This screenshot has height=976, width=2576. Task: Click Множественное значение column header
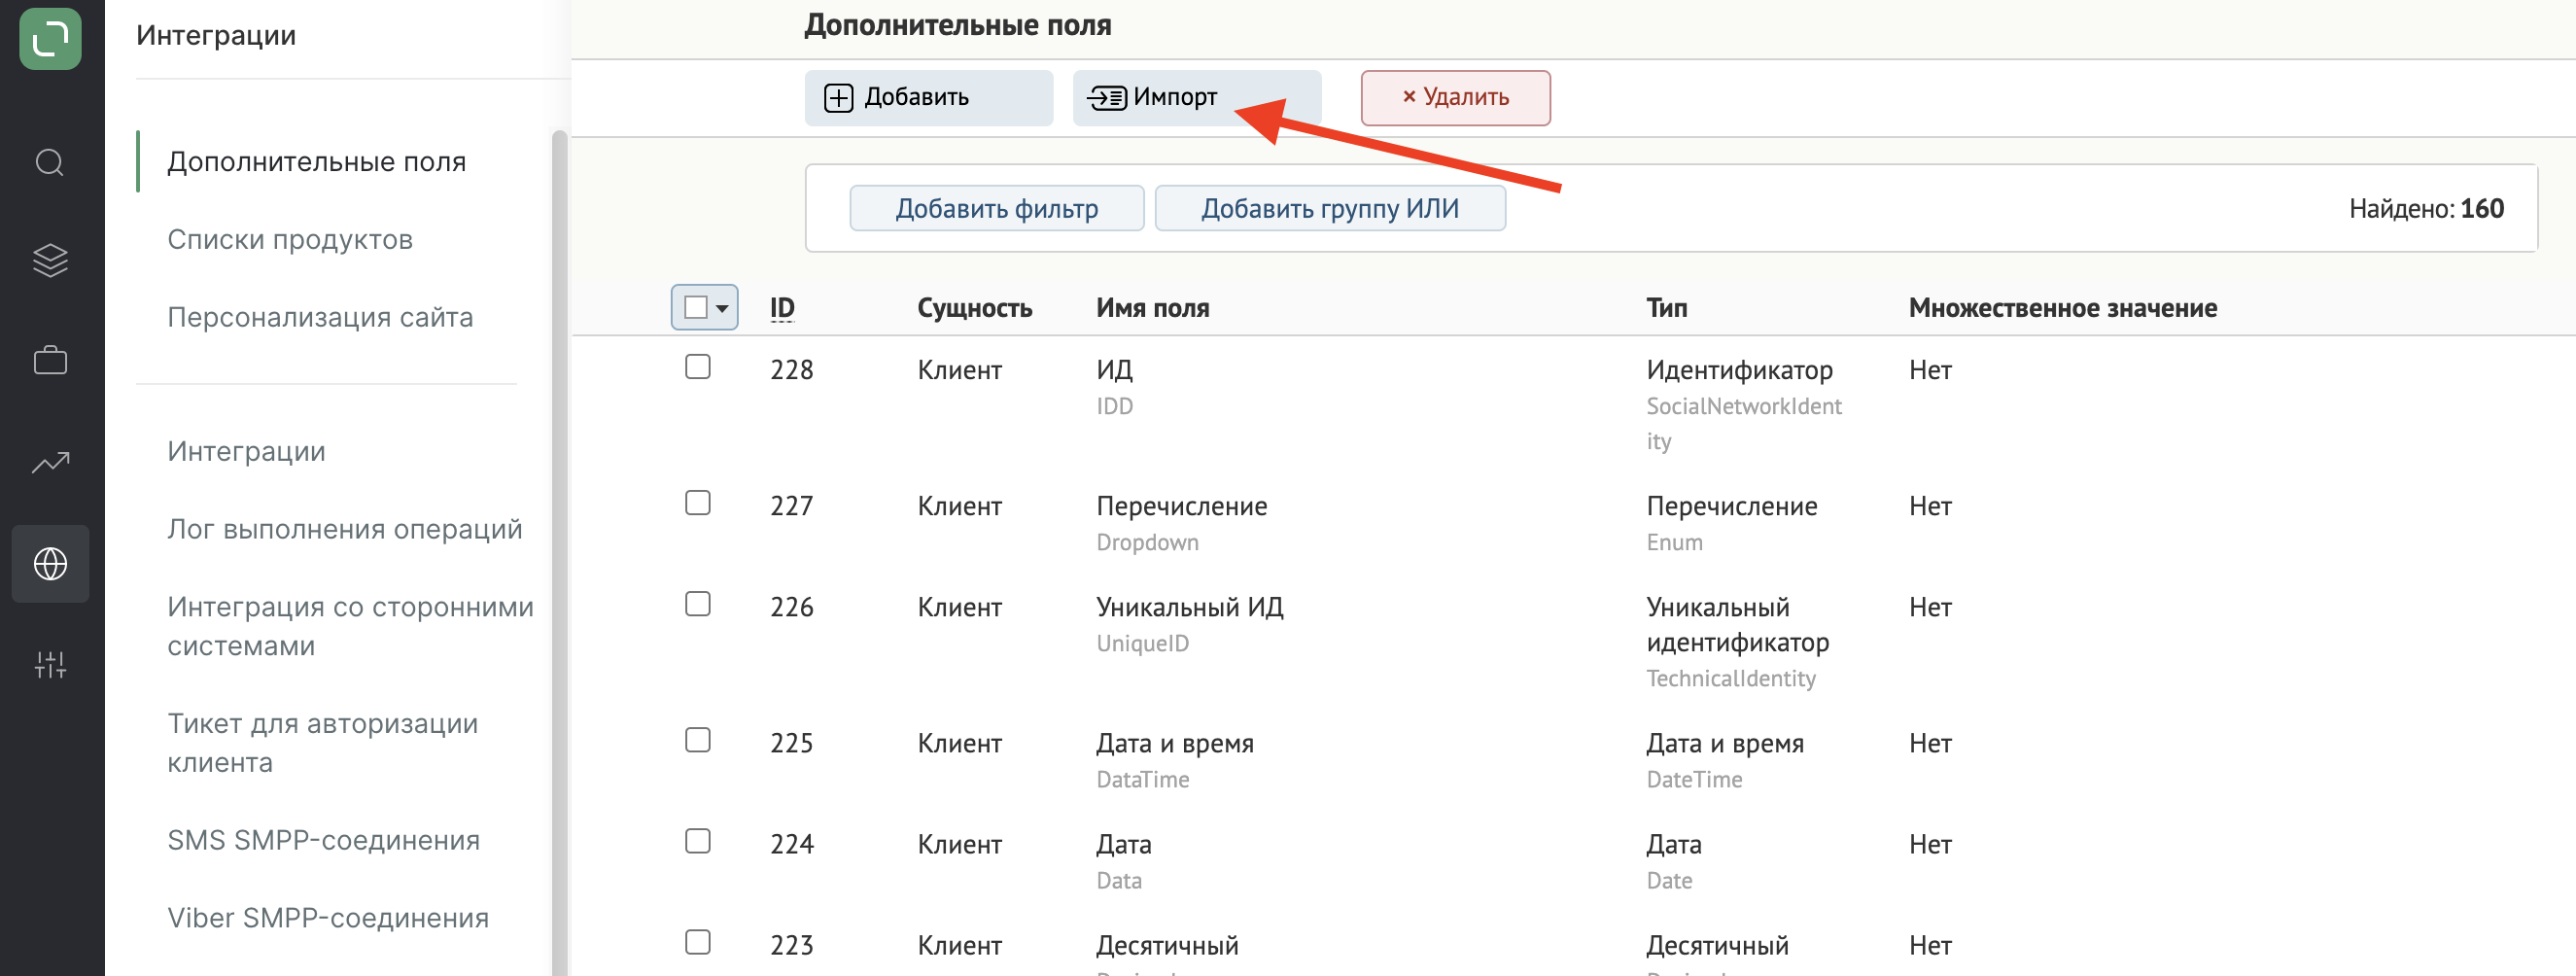point(2062,308)
